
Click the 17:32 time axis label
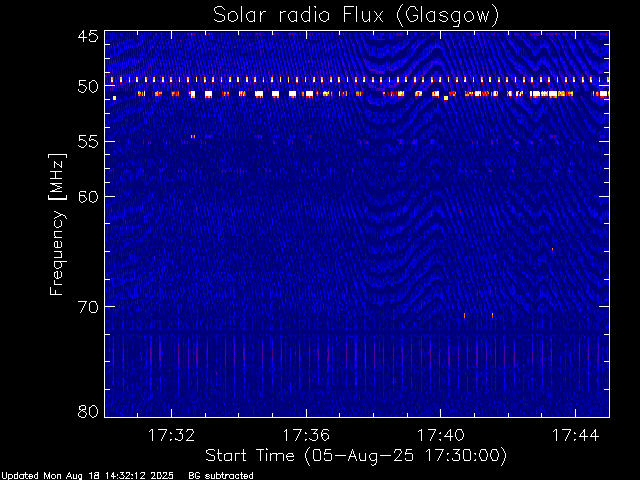click(171, 435)
